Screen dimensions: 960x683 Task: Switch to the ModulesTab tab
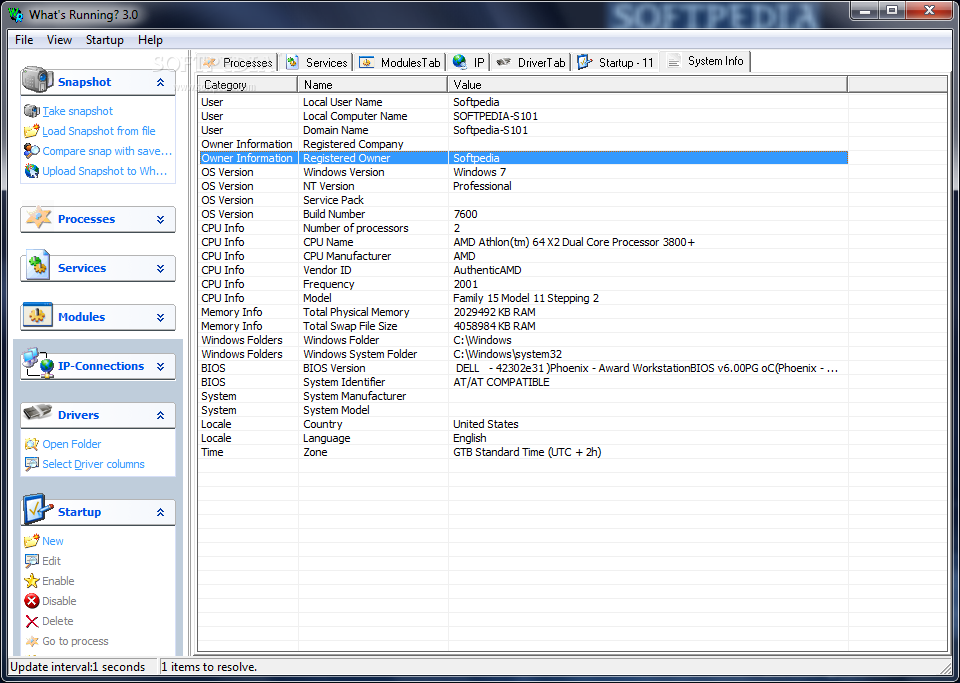tap(400, 62)
